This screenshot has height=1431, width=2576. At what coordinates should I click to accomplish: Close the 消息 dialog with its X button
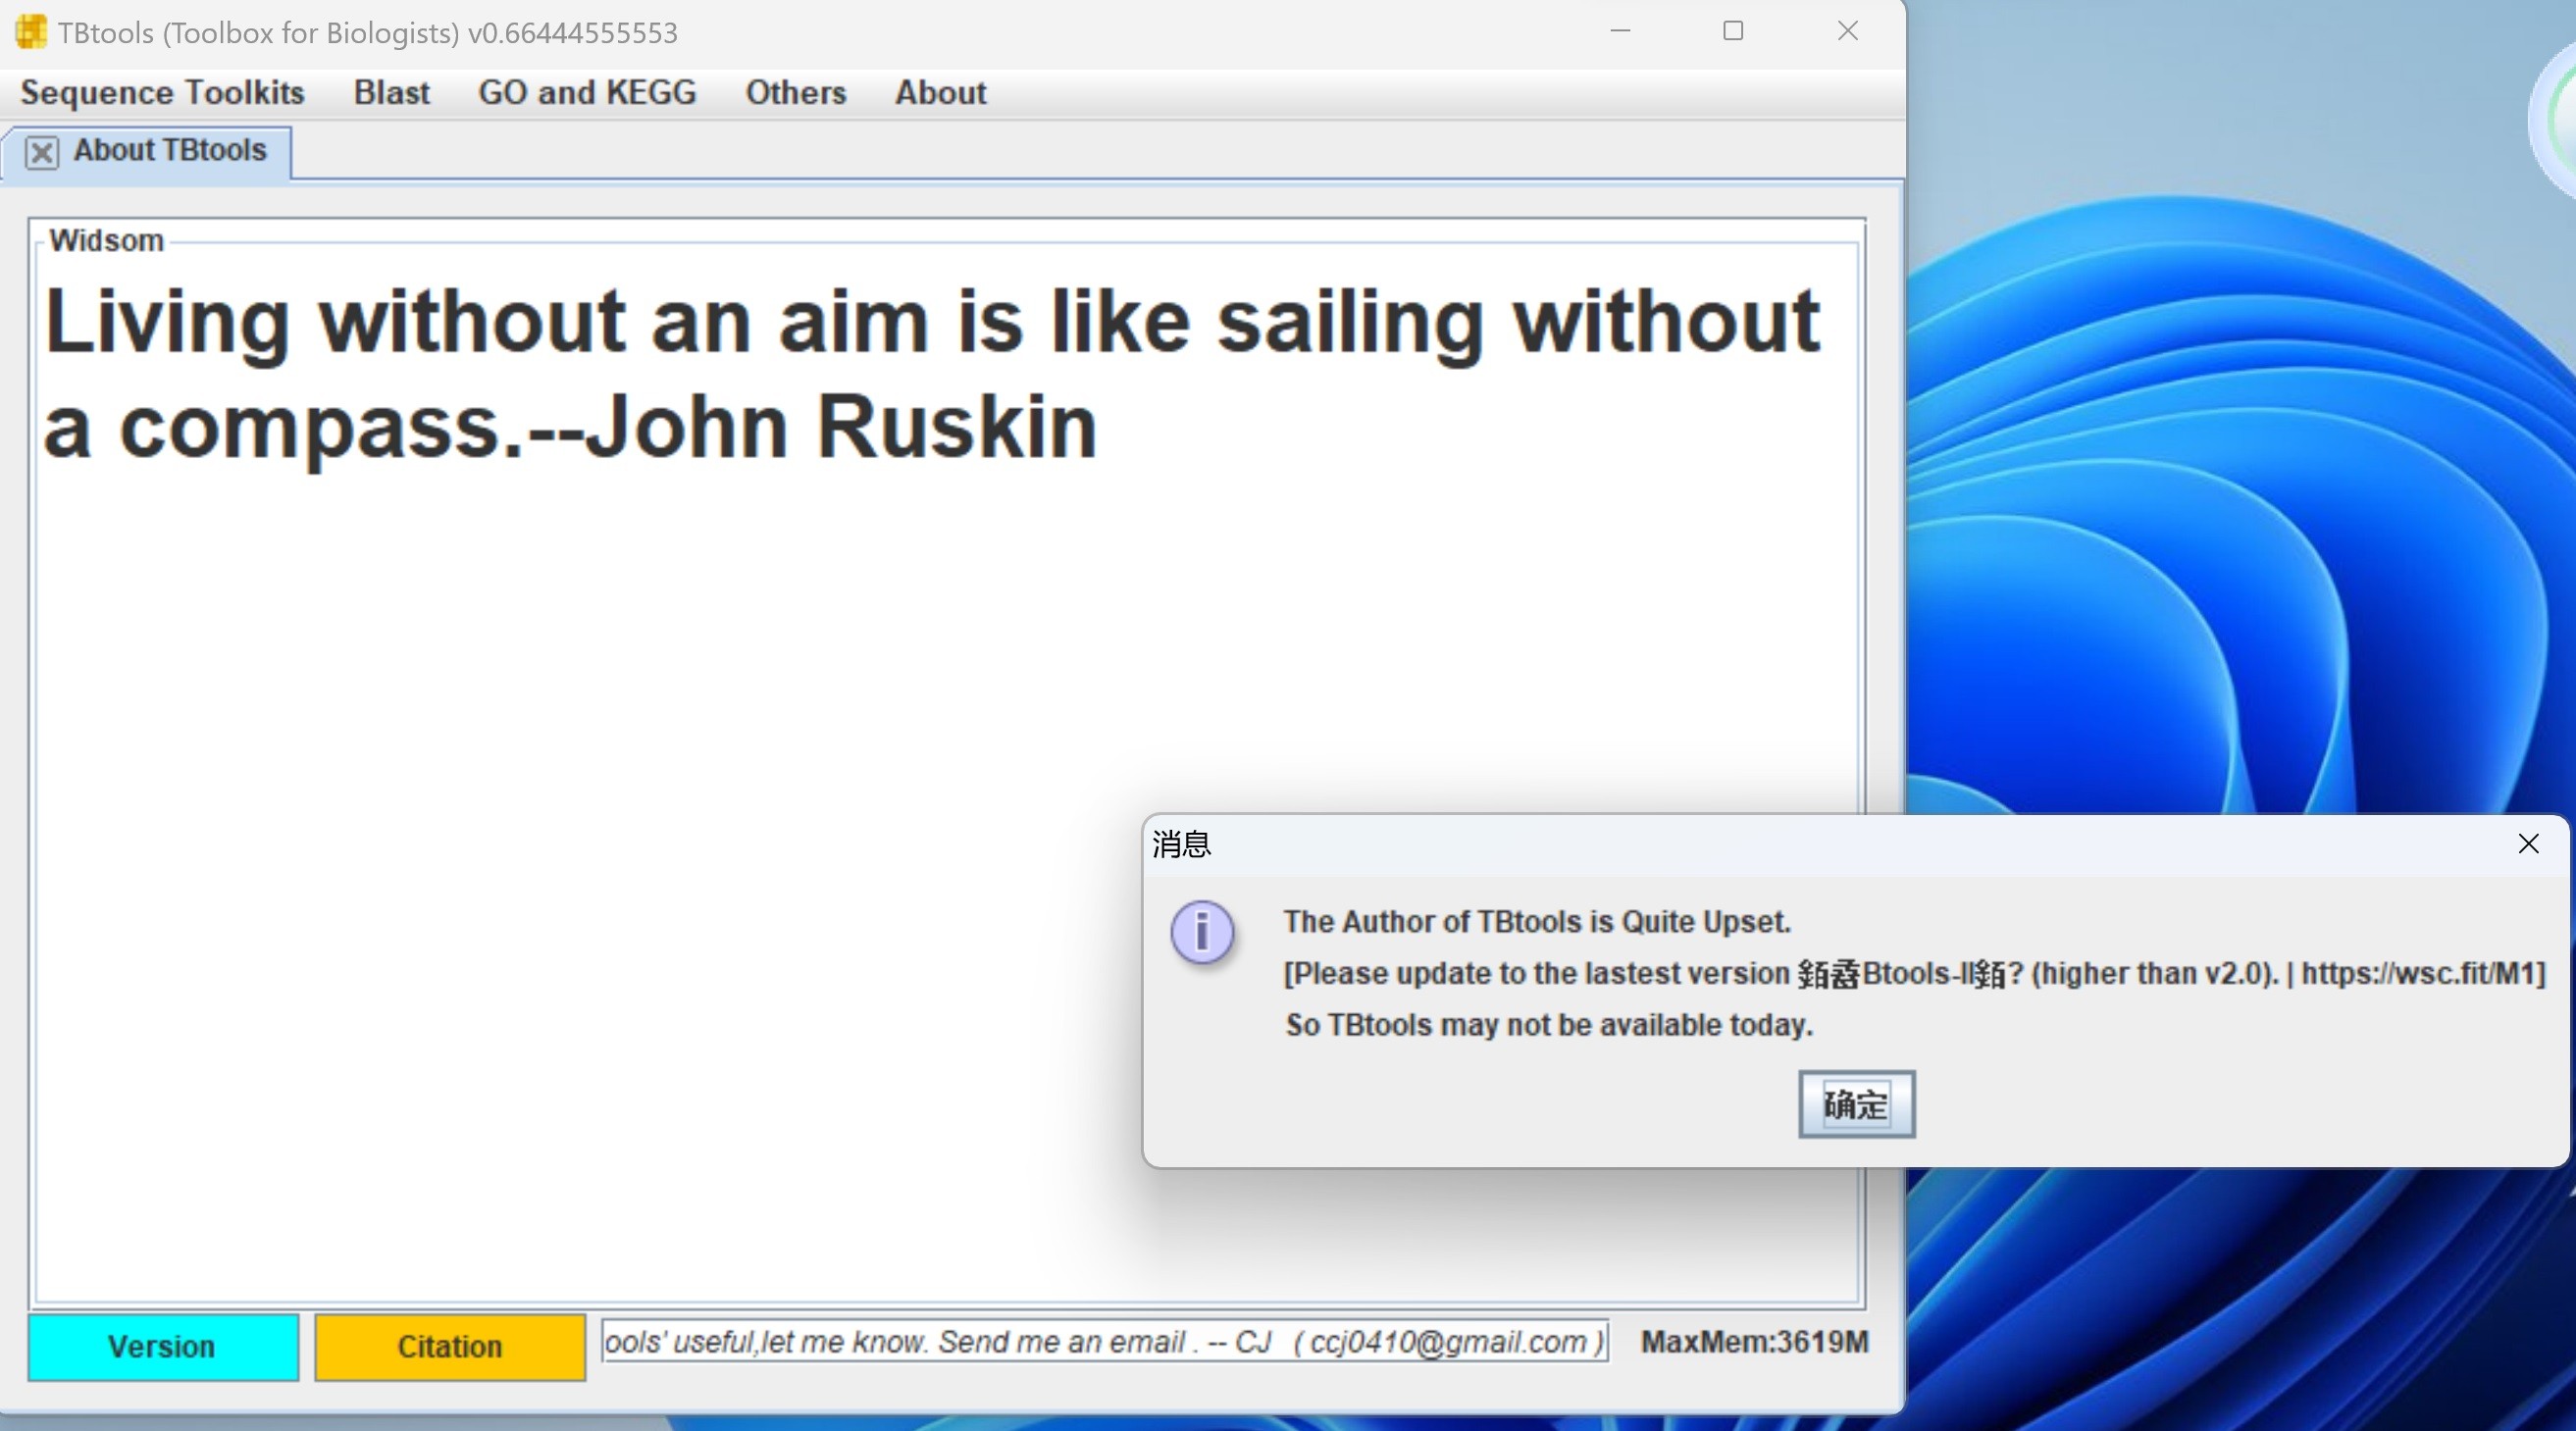(2528, 844)
